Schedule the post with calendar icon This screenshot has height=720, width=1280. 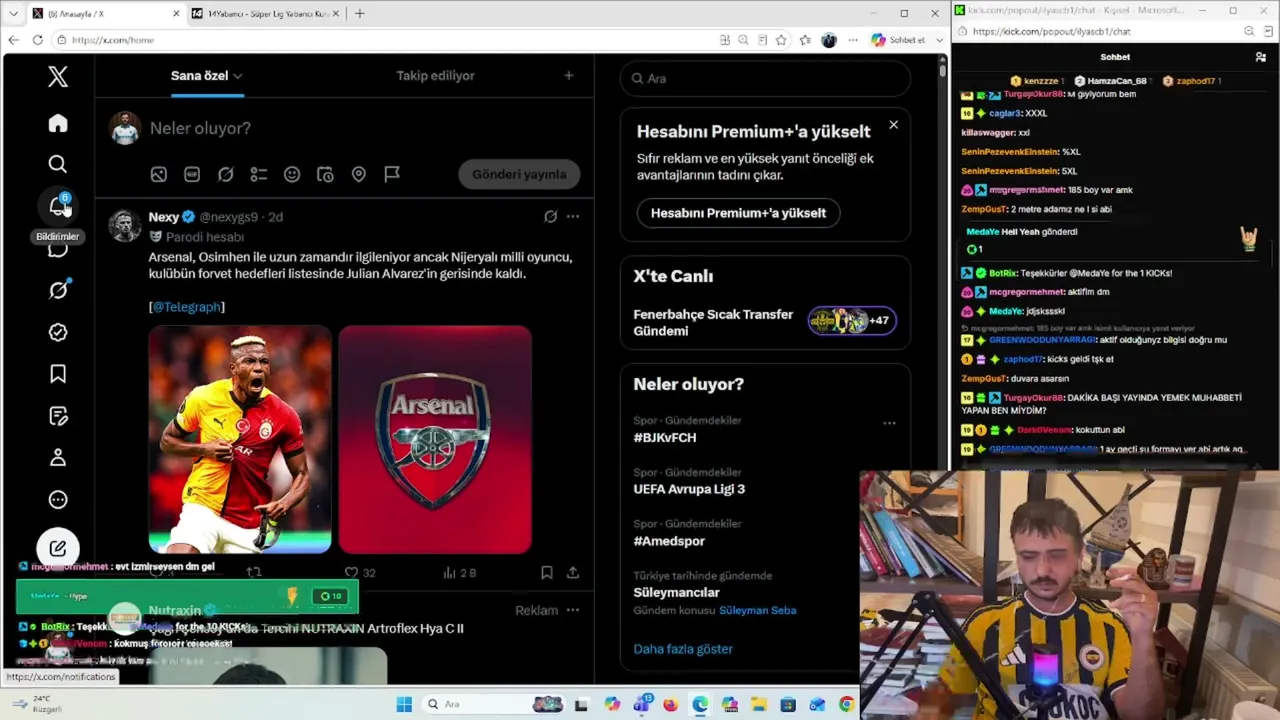pyautogui.click(x=325, y=174)
